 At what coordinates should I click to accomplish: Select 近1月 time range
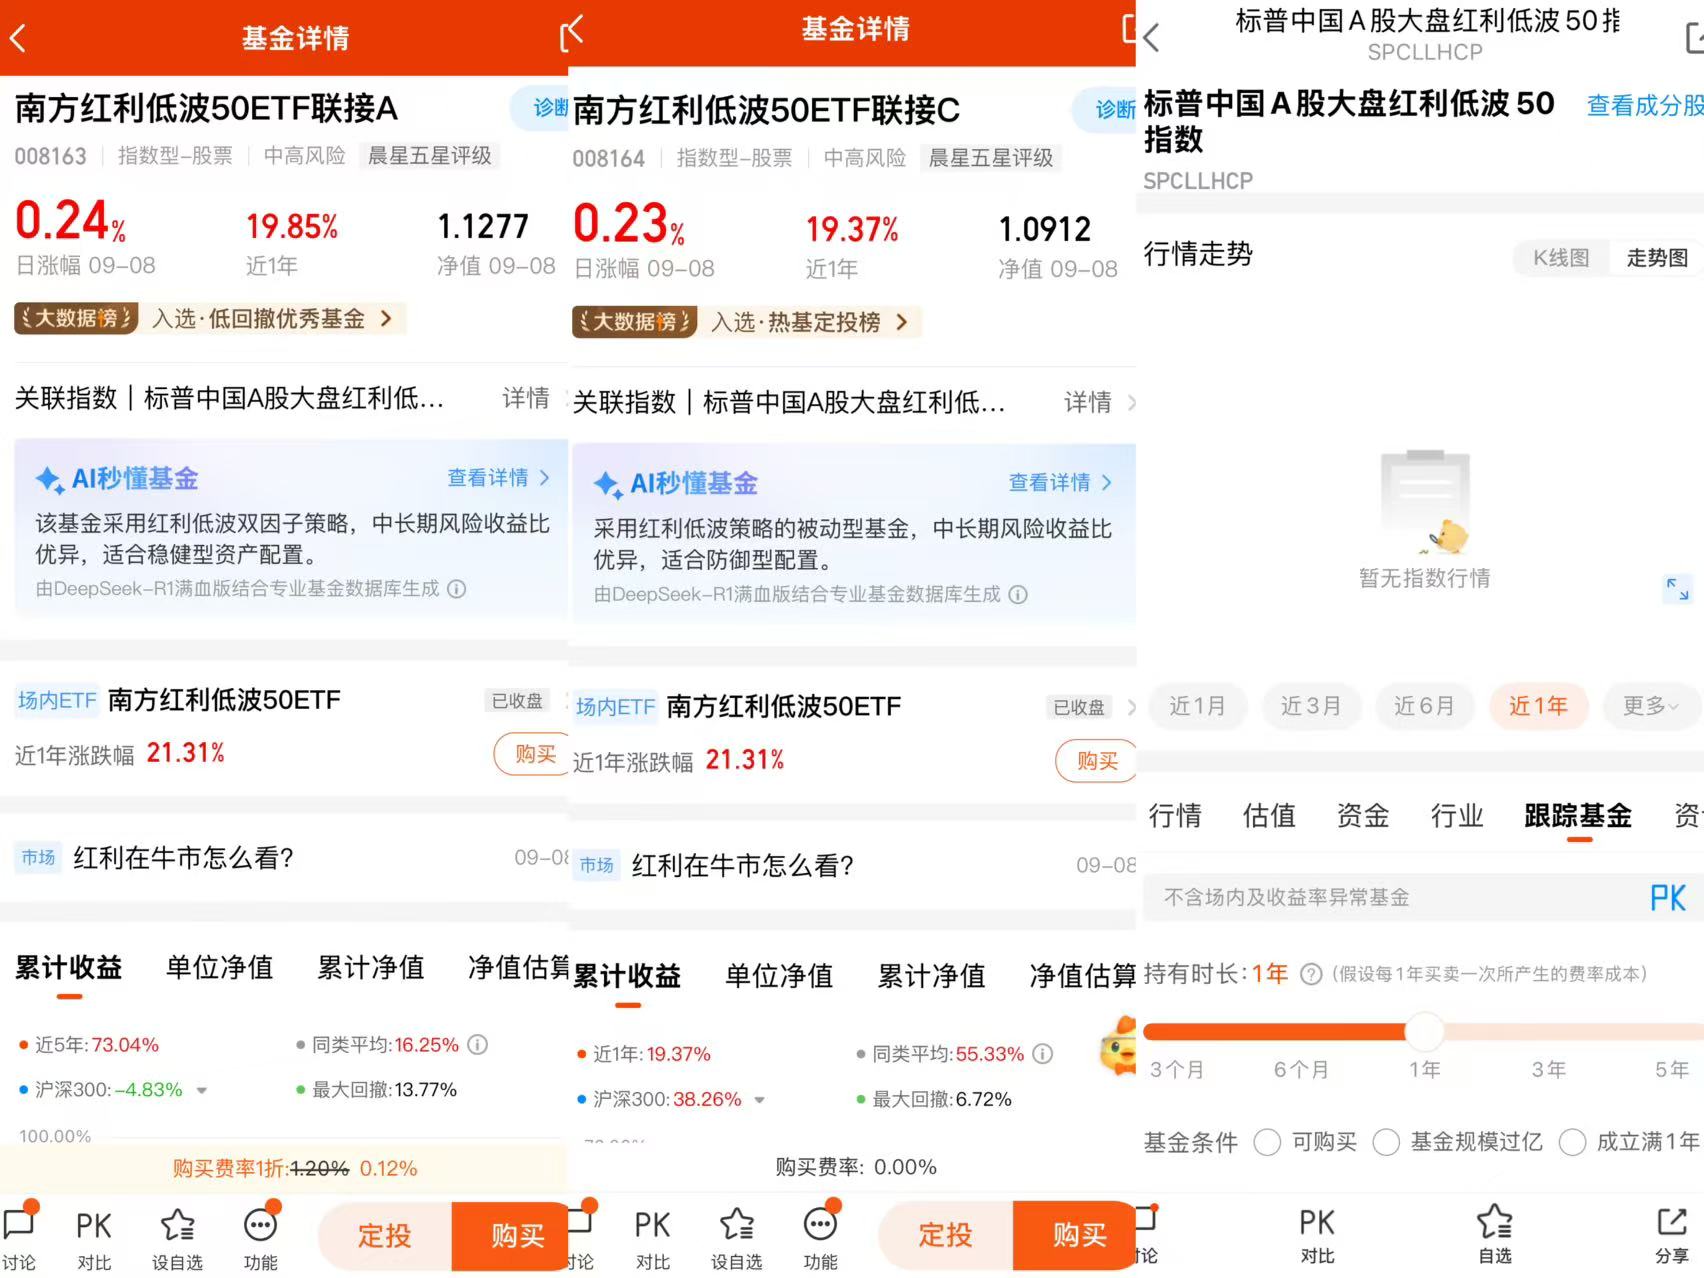[1197, 706]
